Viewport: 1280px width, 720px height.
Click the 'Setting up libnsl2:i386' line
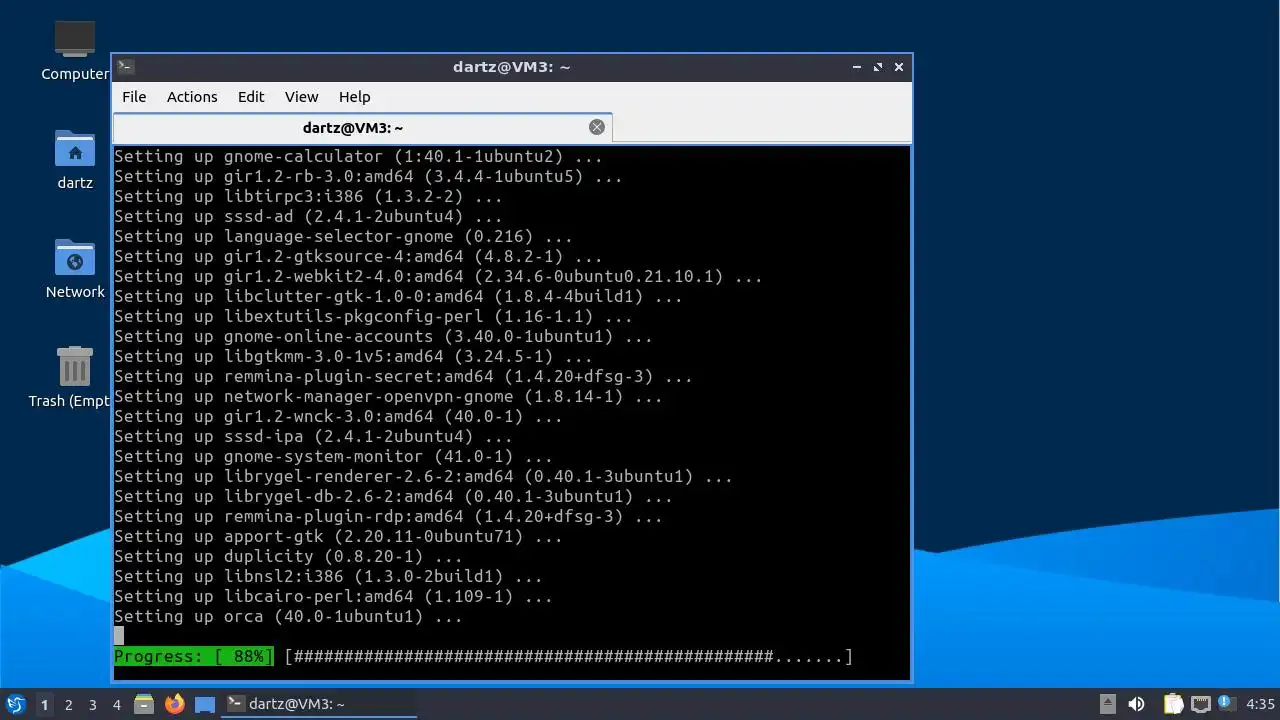coord(328,576)
